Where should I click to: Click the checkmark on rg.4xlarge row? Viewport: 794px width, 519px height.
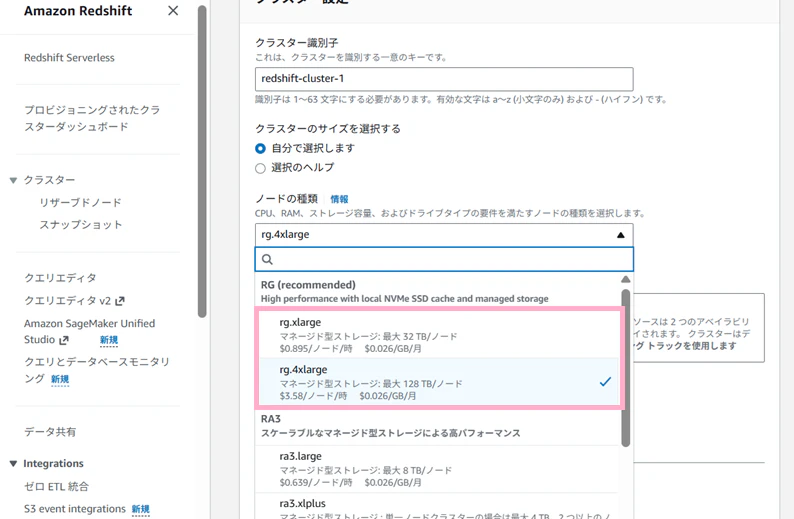[x=605, y=382]
